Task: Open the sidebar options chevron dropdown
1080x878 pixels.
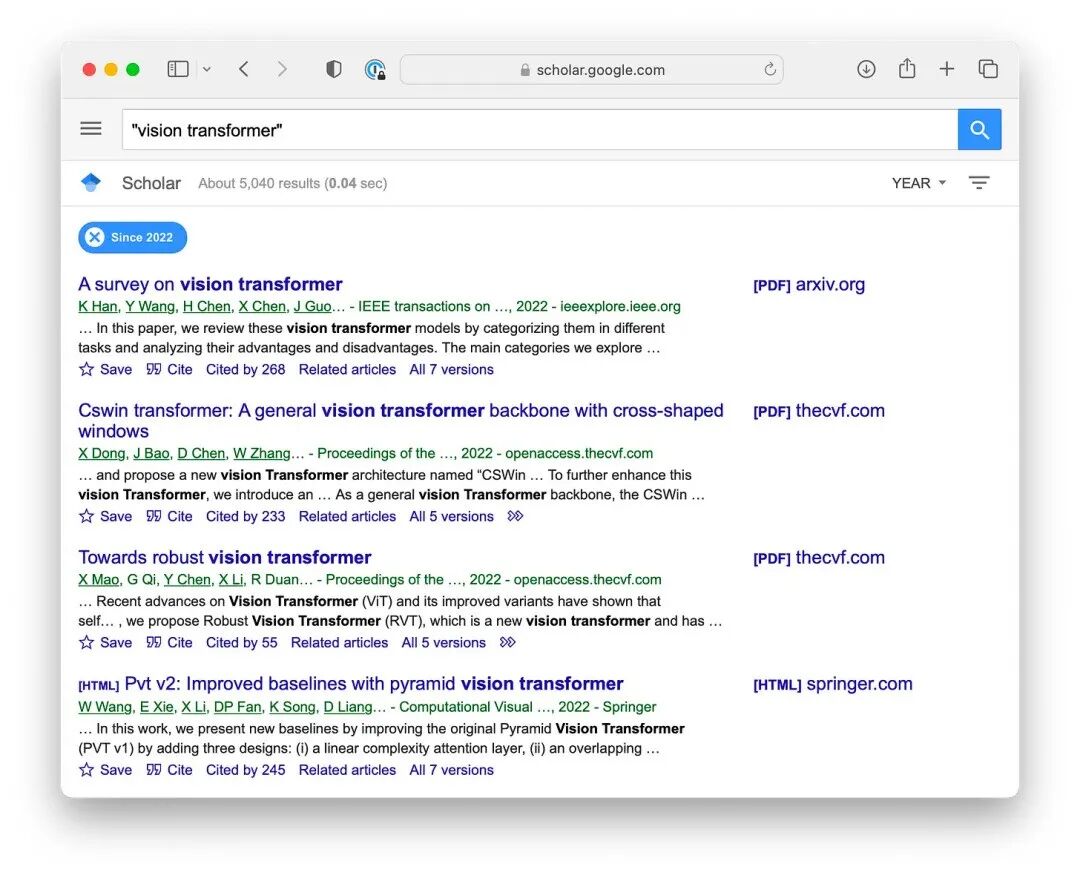Action: click(207, 70)
